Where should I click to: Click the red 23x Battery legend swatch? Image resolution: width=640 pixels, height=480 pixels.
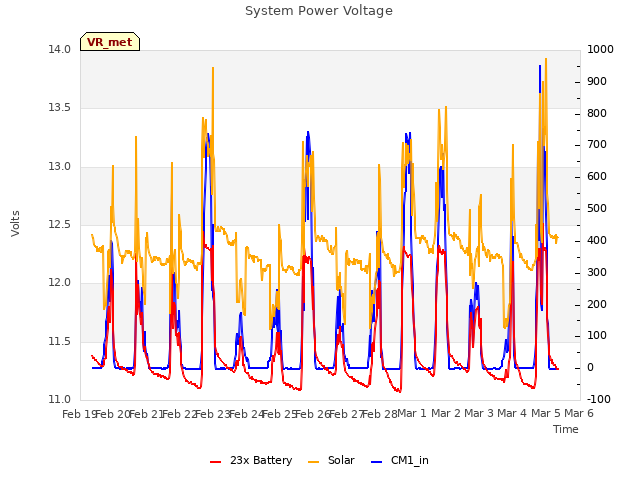(216, 462)
